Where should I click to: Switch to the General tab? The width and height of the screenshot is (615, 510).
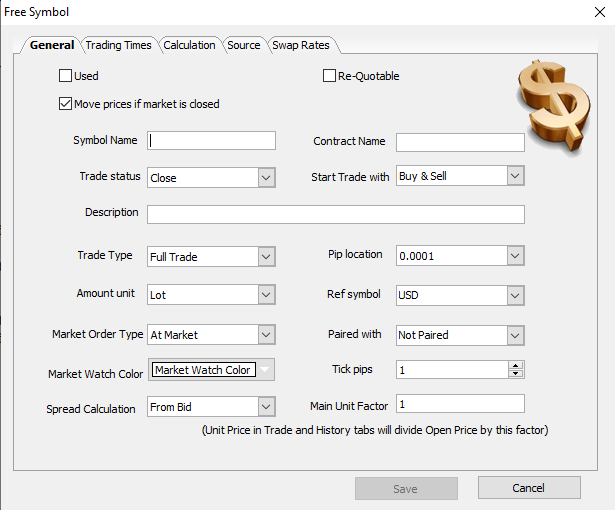(52, 45)
